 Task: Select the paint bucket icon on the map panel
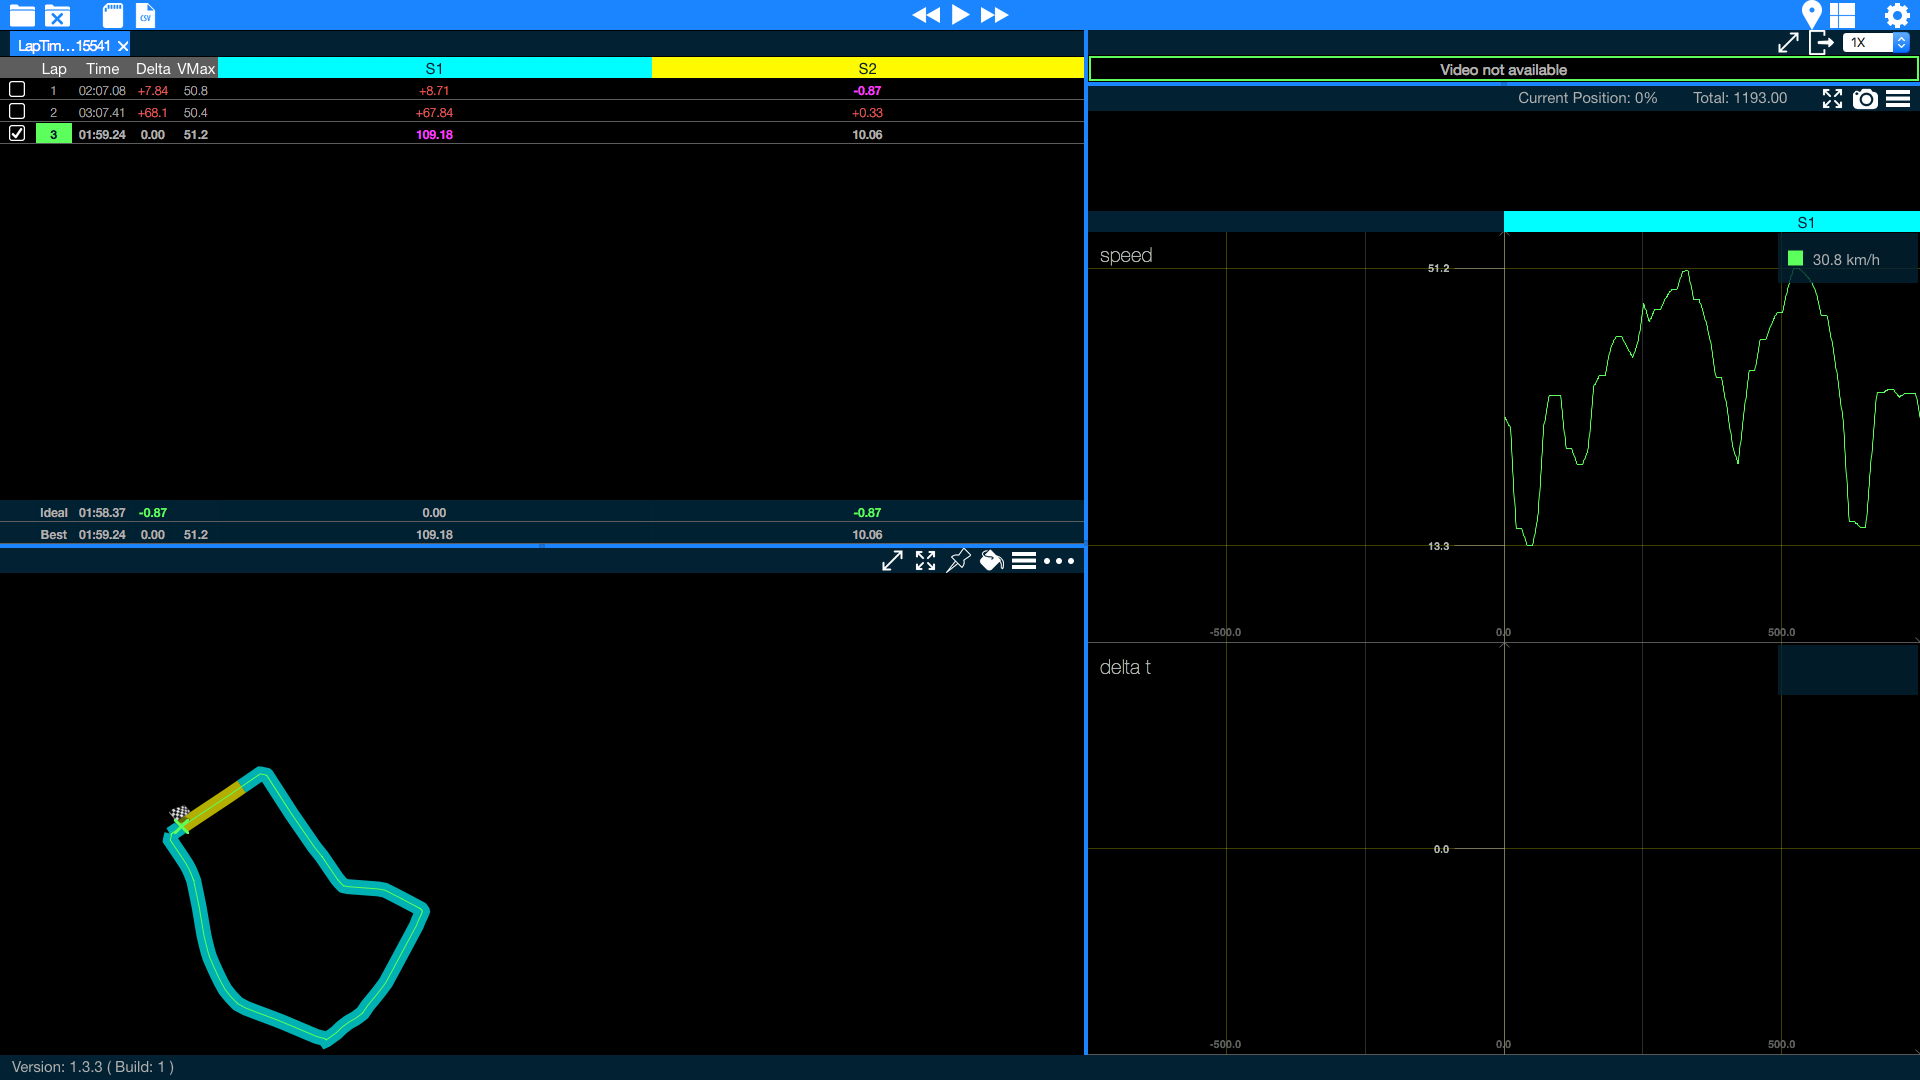click(992, 560)
